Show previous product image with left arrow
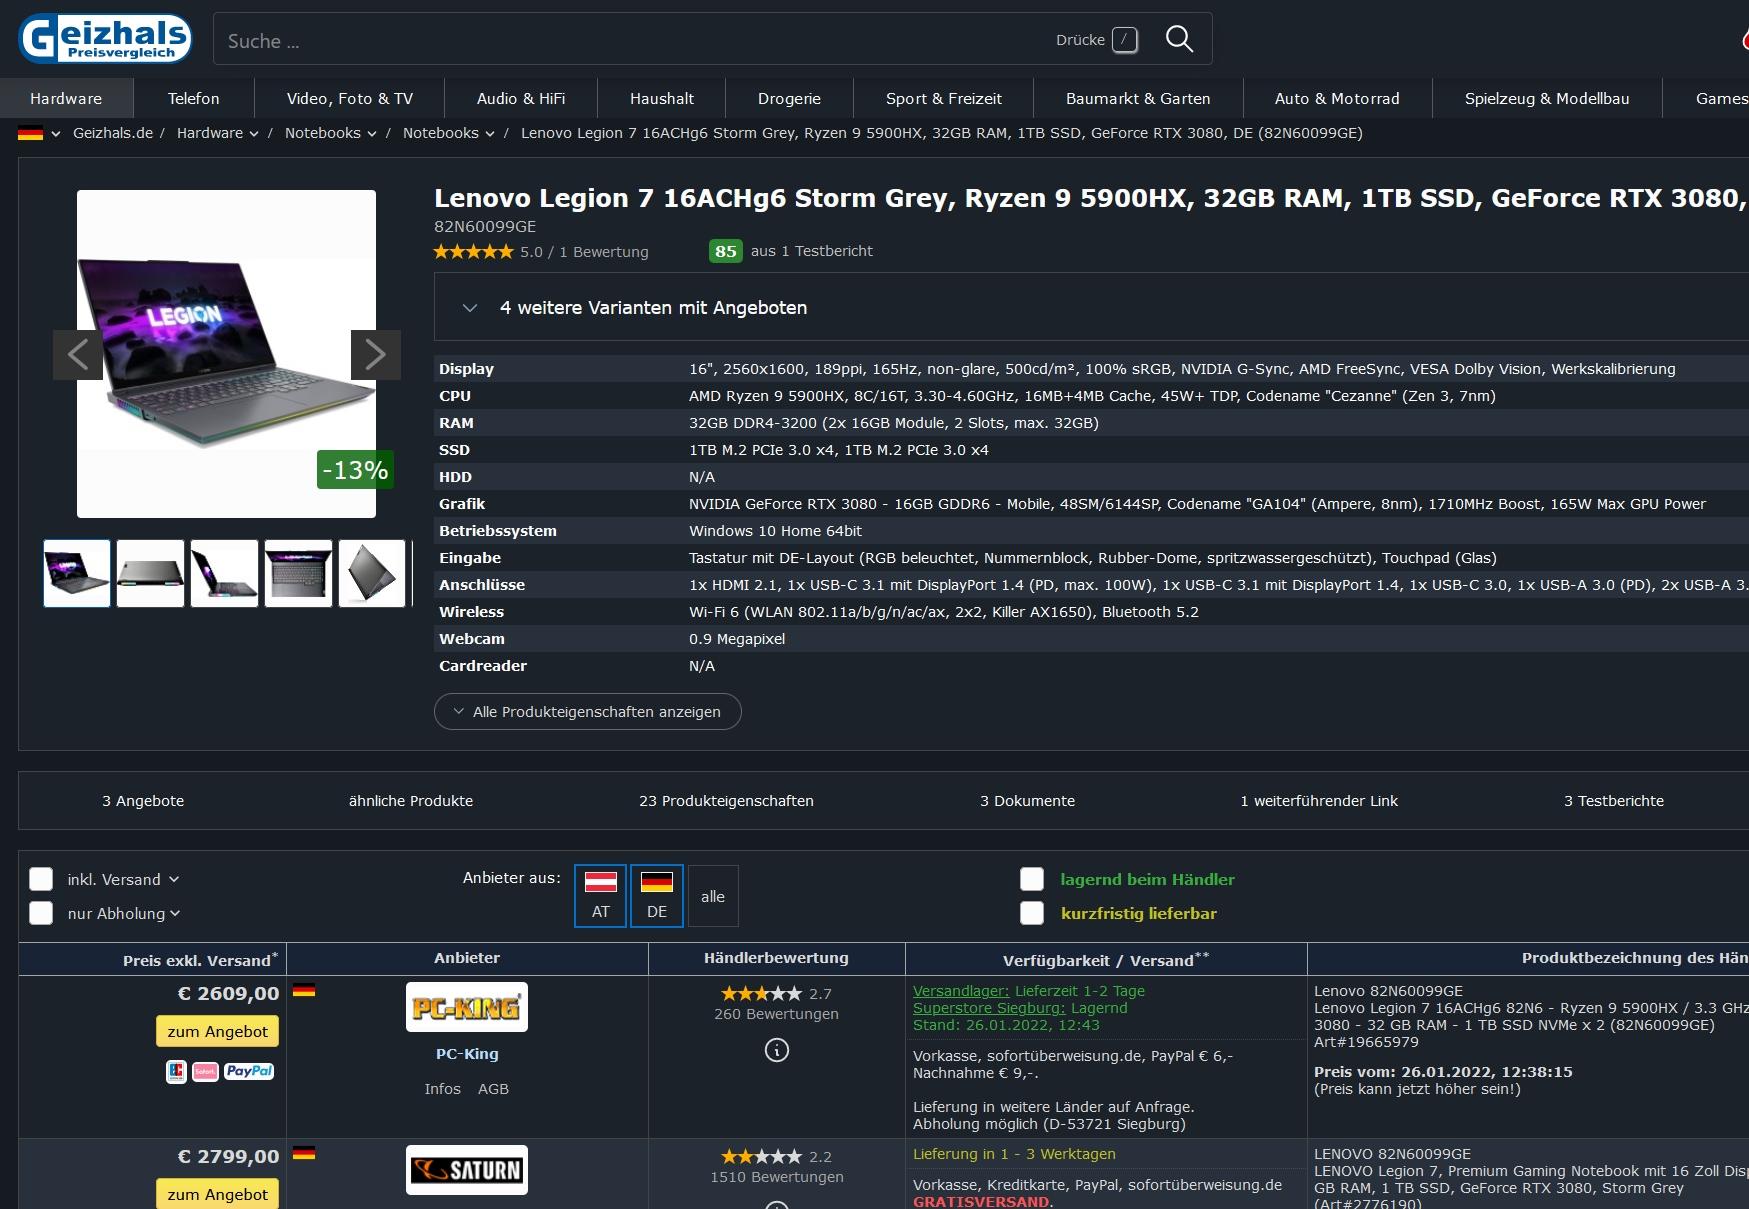This screenshot has height=1209, width=1749. (x=78, y=355)
